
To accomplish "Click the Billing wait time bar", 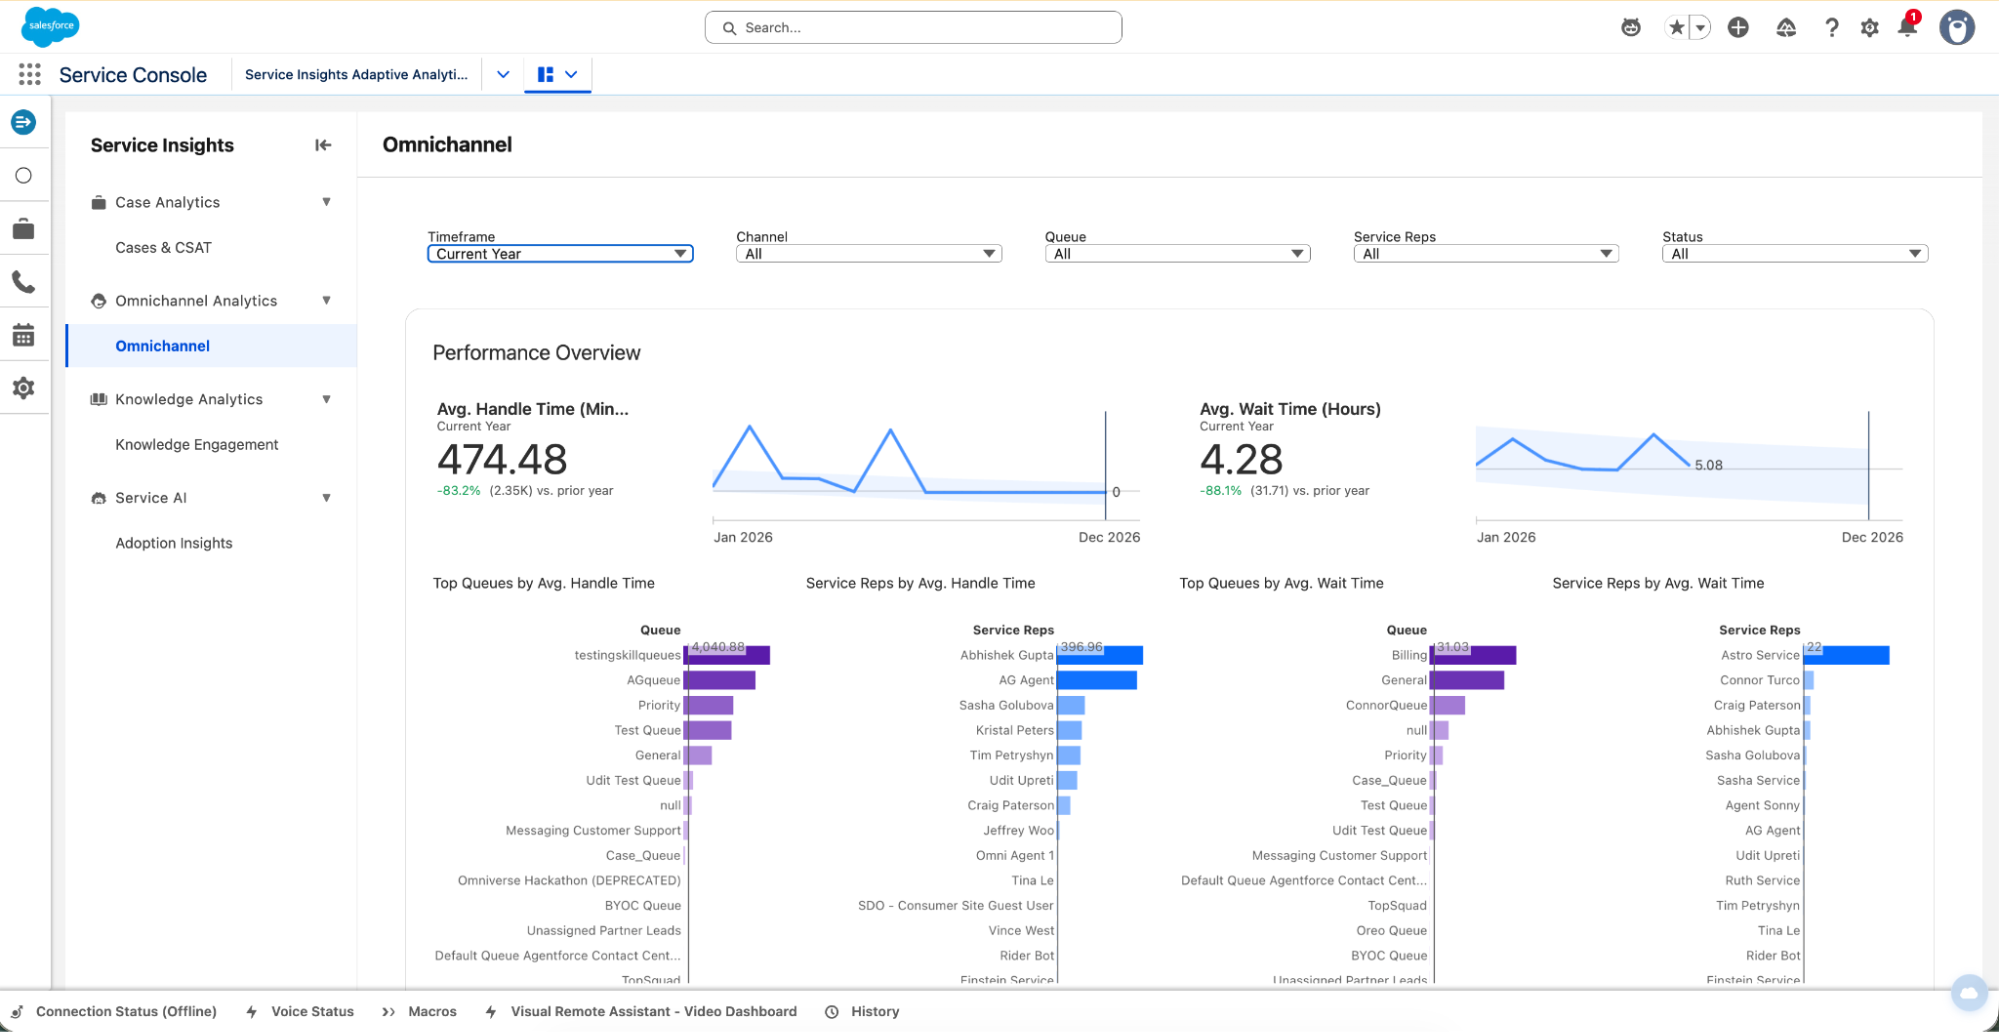I will point(1474,655).
